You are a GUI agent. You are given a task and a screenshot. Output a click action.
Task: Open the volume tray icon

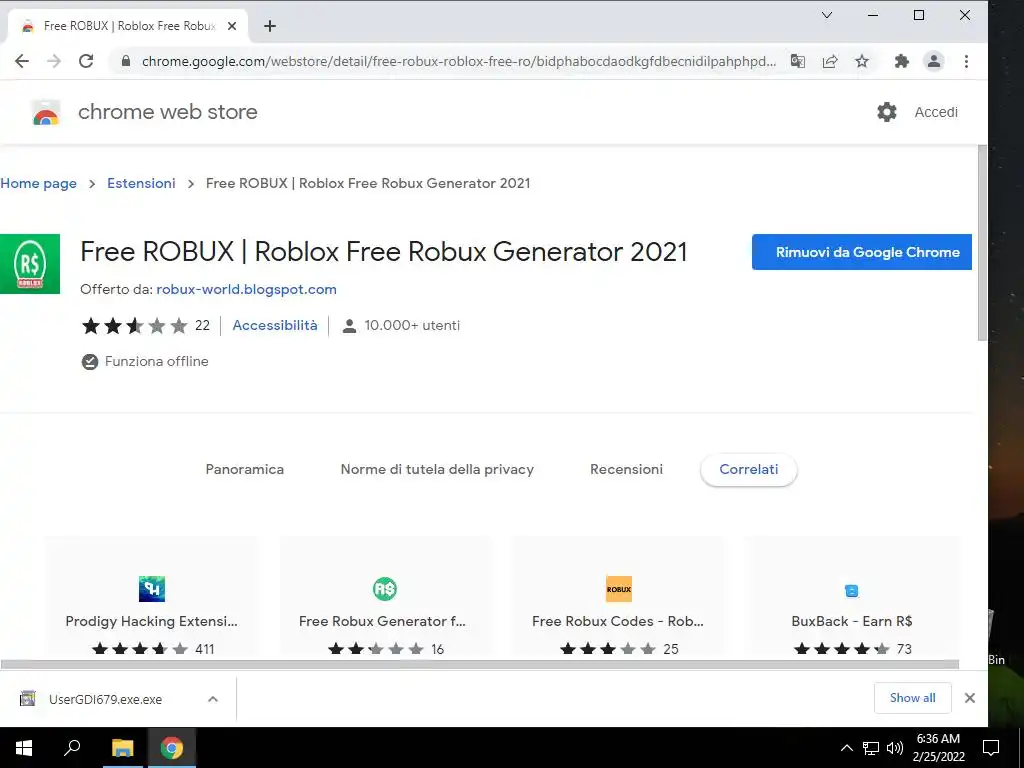coord(895,748)
